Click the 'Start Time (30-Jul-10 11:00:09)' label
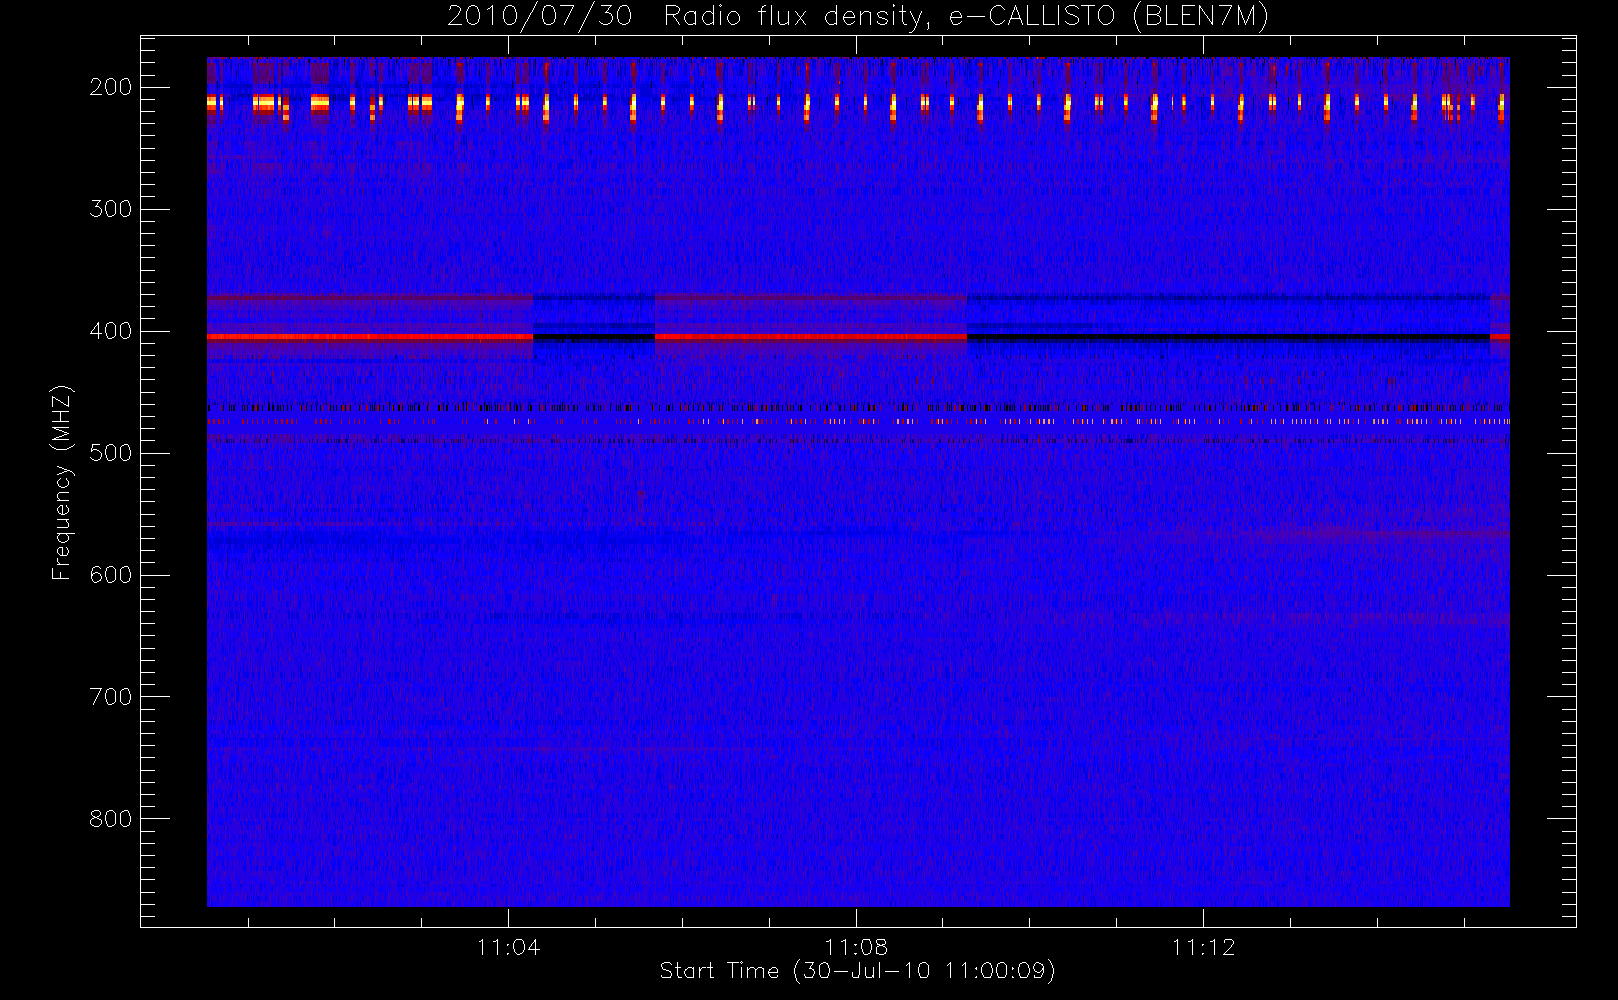1618x1000 pixels. point(858,971)
